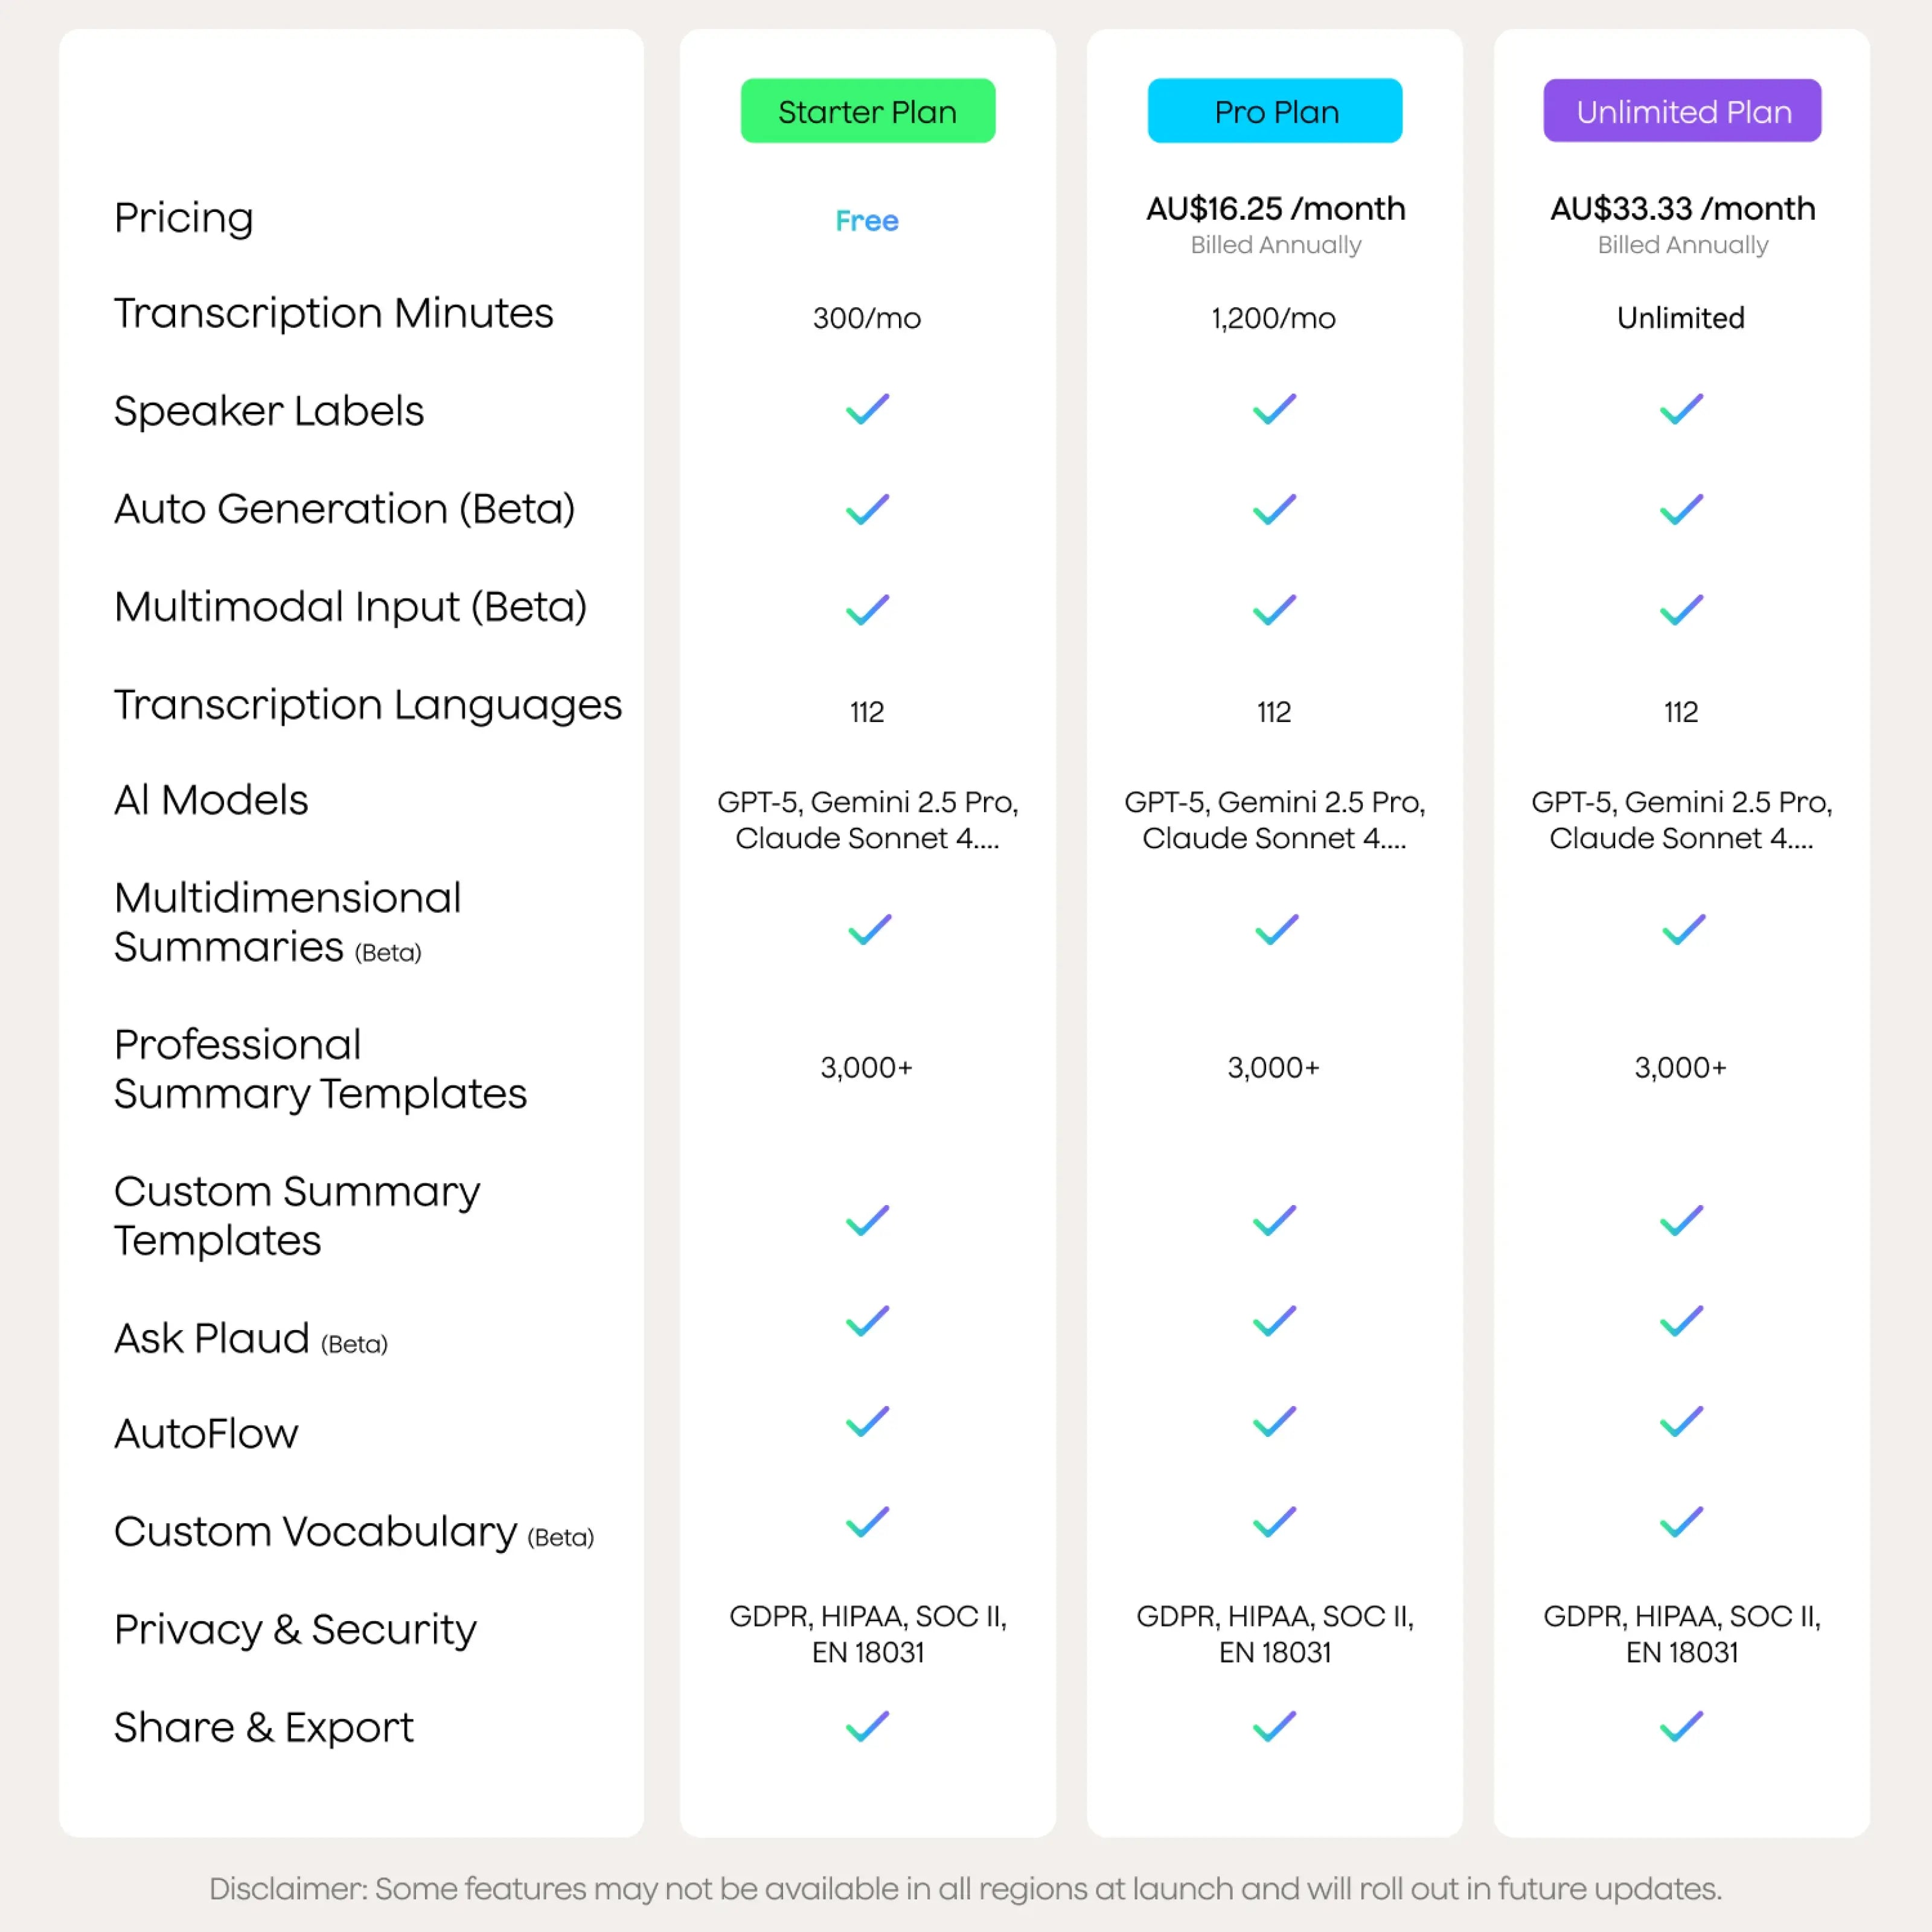Click Multidimensional Summaries checkmark under Starter Plan
Screen dimensions: 1932x1932
pos(869,929)
